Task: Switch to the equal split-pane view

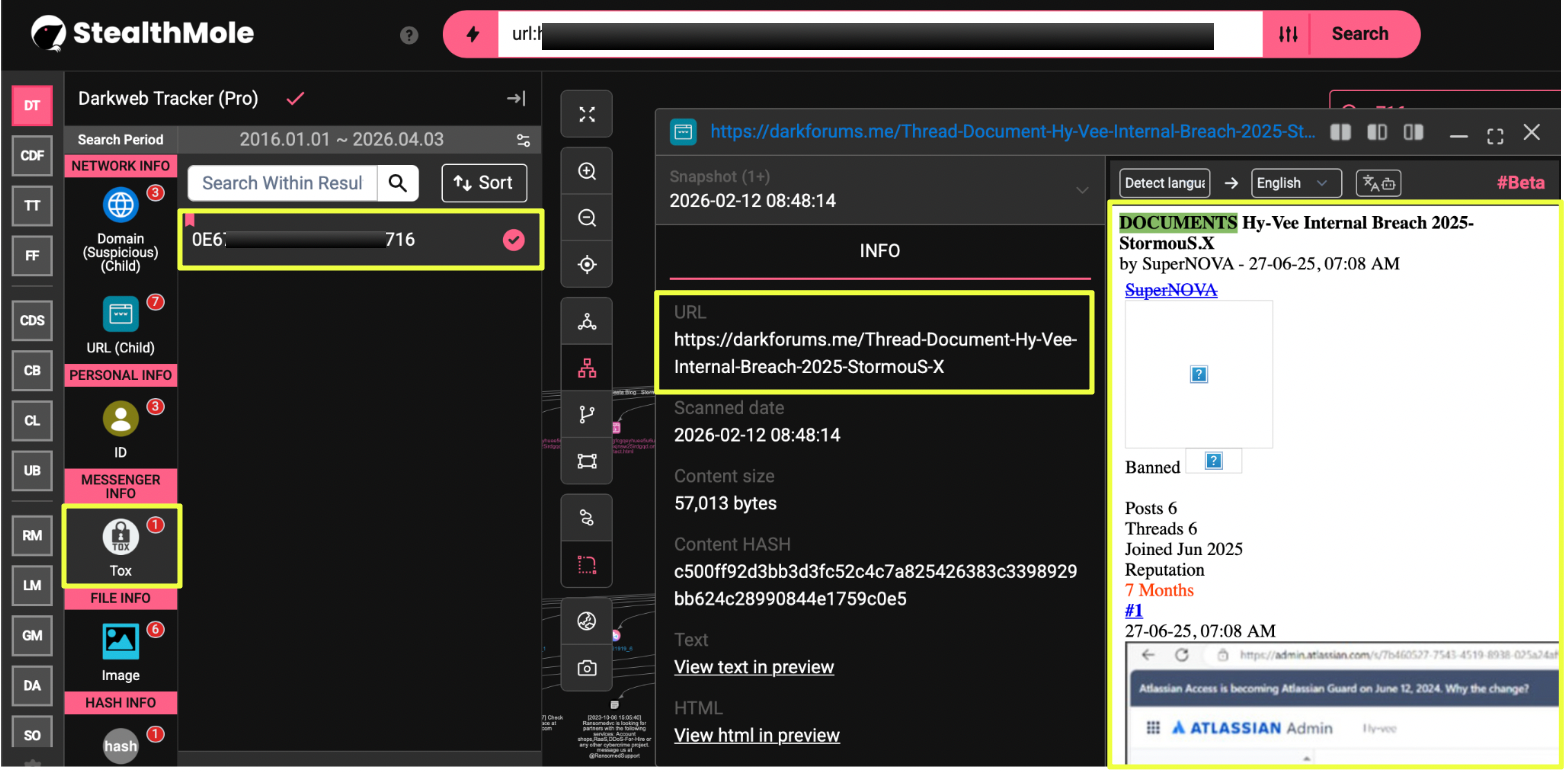Action: [x=1340, y=132]
